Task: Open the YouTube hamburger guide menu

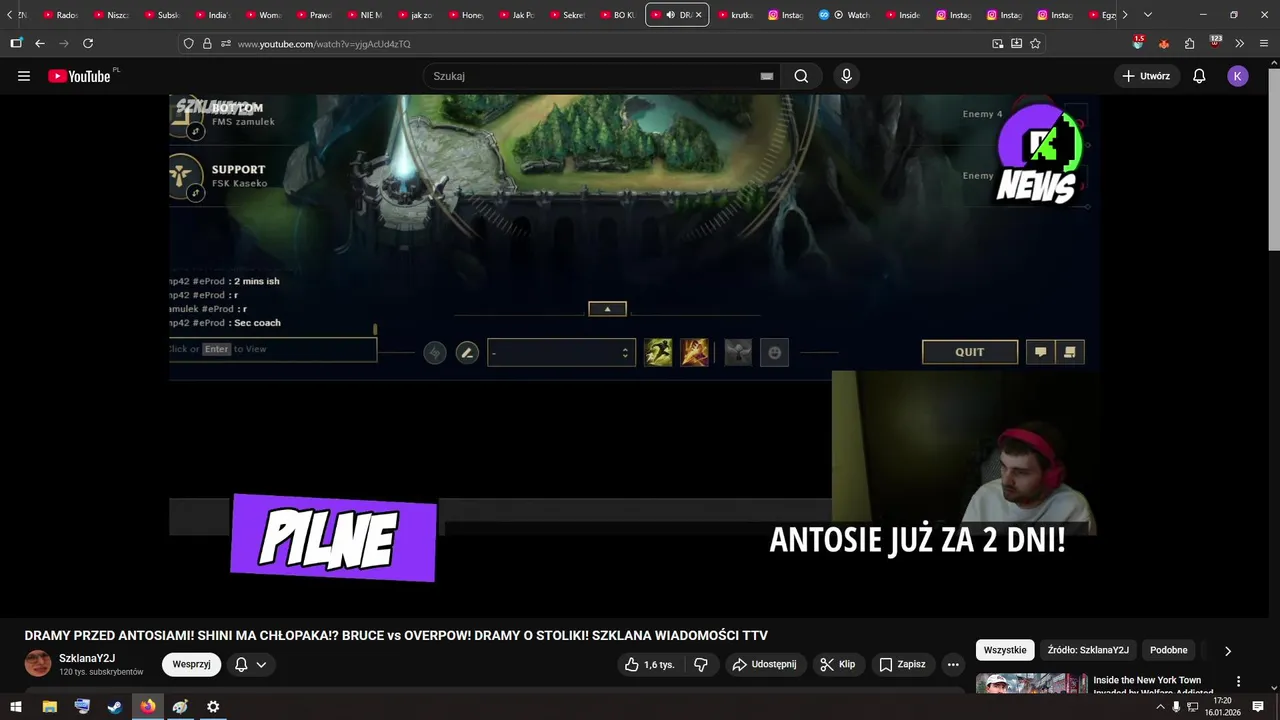Action: click(24, 76)
